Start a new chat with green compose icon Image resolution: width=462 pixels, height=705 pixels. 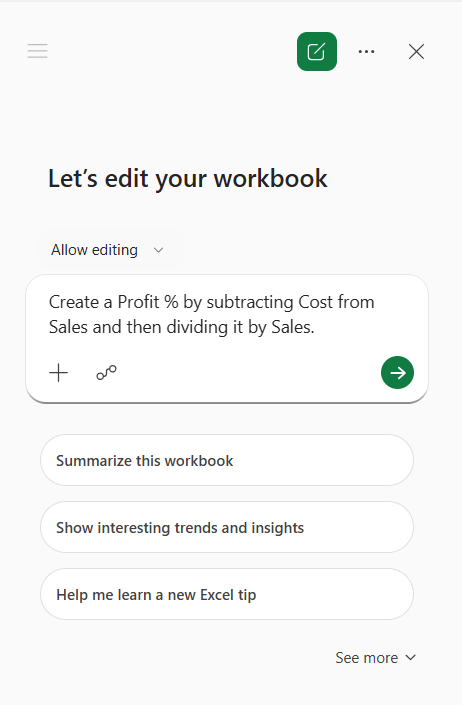[317, 51]
